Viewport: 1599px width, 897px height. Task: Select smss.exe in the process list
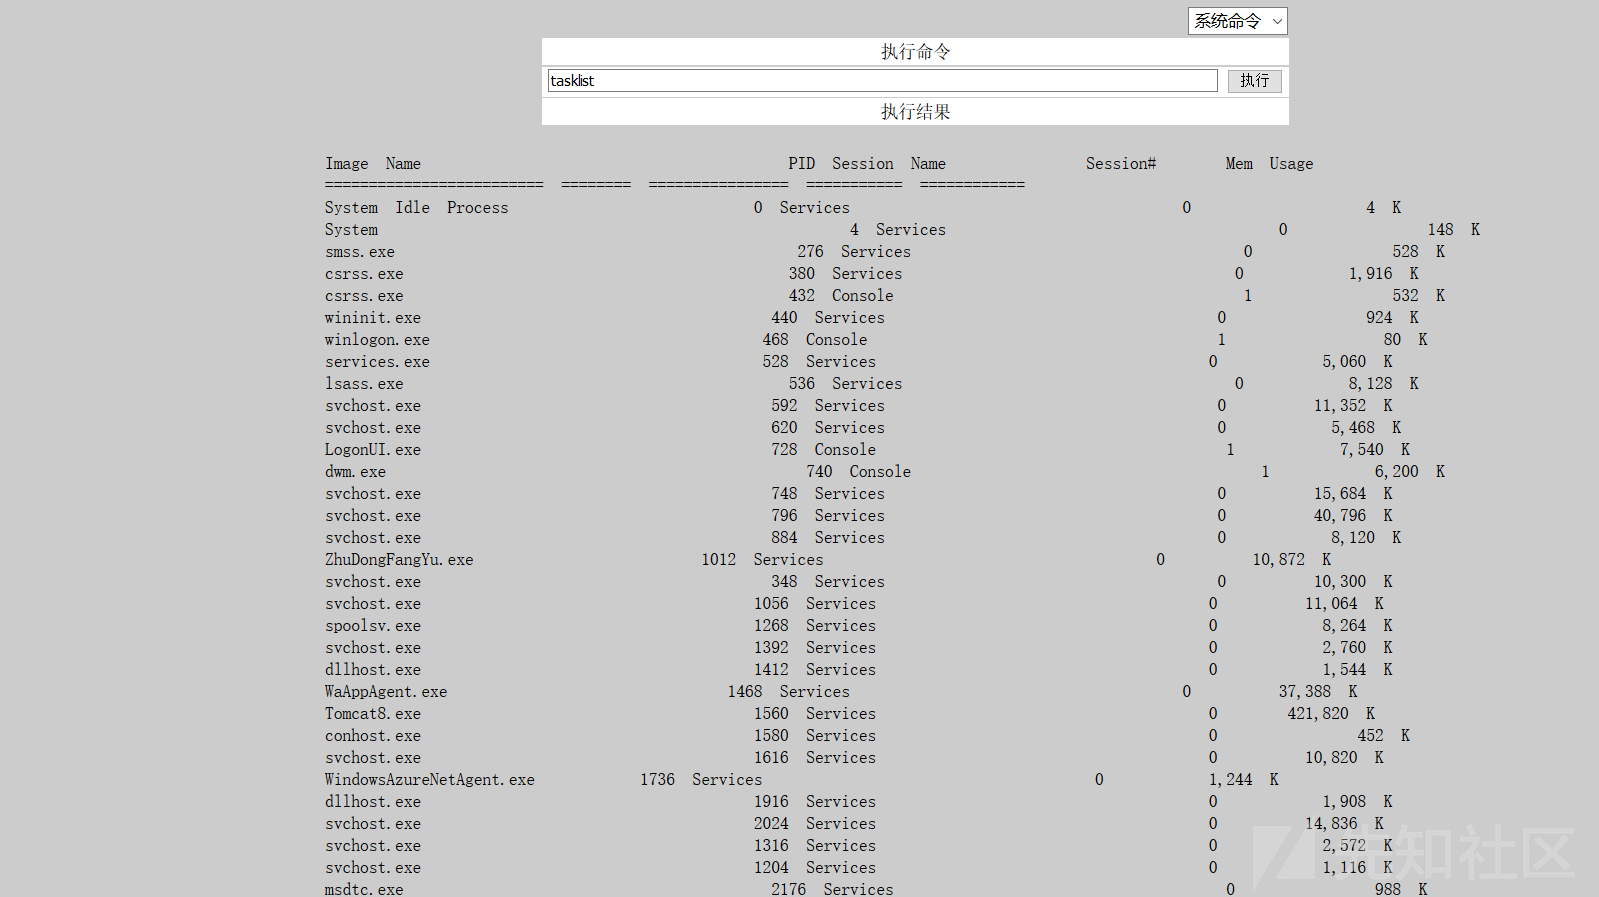click(x=360, y=252)
